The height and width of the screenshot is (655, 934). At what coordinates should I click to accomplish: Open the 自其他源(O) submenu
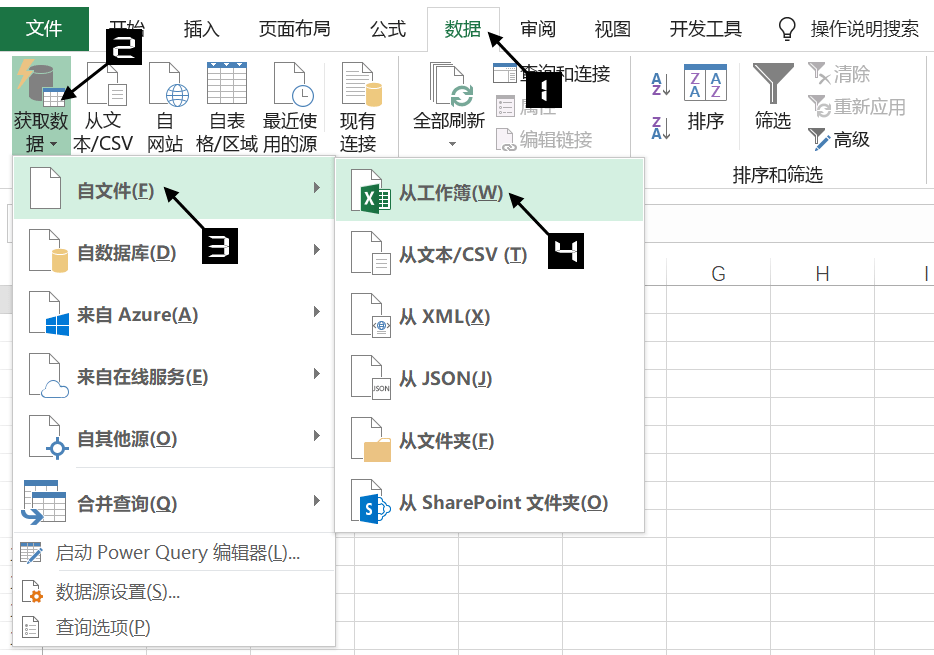(173, 436)
